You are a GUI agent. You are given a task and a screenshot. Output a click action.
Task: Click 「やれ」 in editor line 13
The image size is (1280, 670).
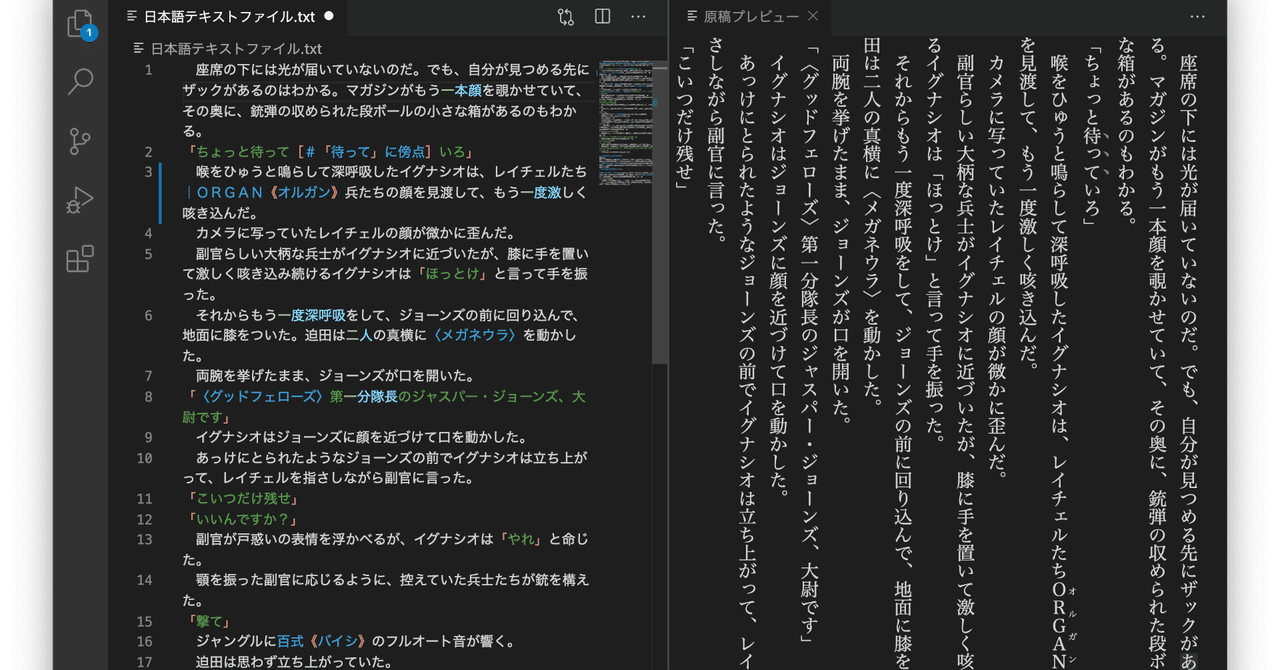coord(522,539)
